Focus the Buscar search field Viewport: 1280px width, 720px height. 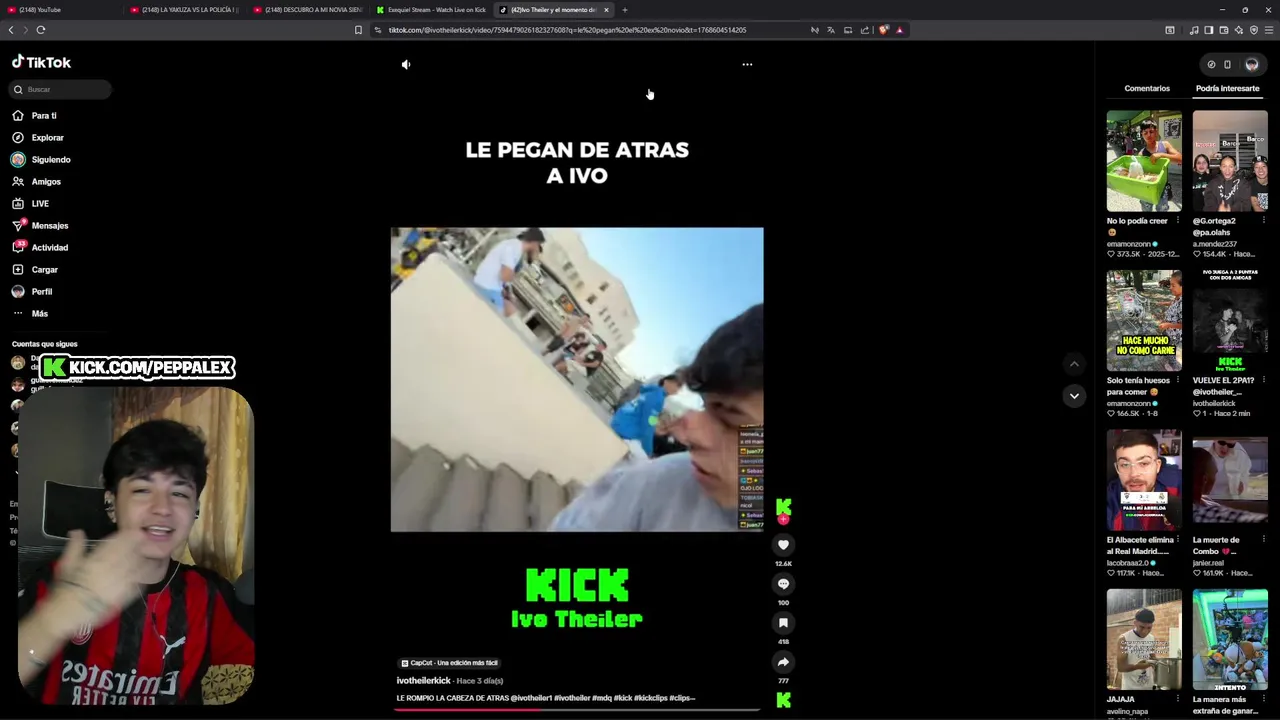click(x=60, y=89)
